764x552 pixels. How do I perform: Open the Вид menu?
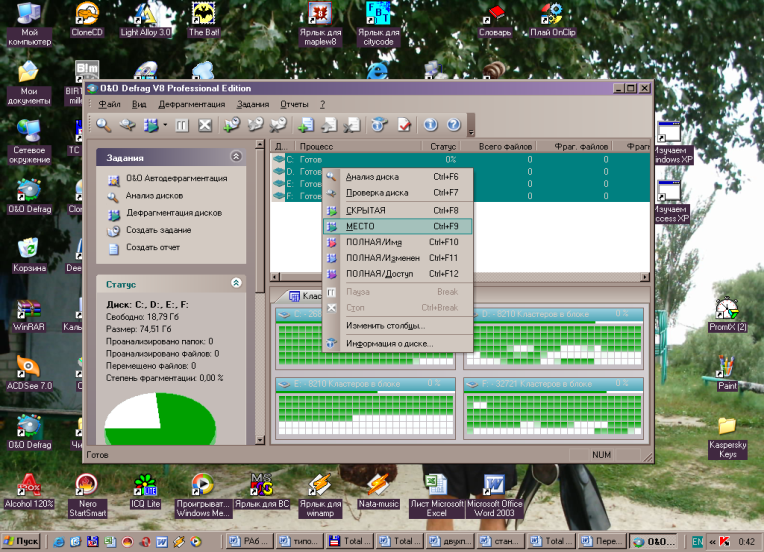[139, 104]
